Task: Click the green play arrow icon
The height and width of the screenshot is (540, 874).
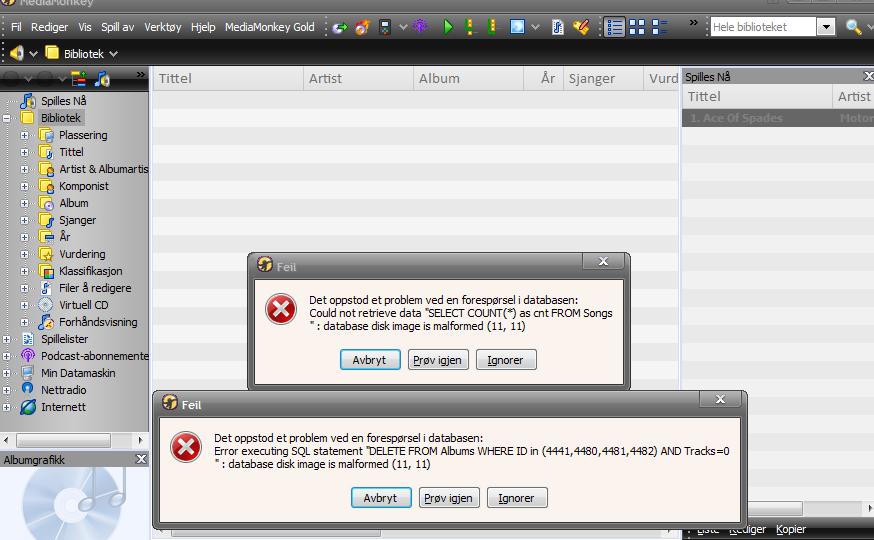Action: 448,27
